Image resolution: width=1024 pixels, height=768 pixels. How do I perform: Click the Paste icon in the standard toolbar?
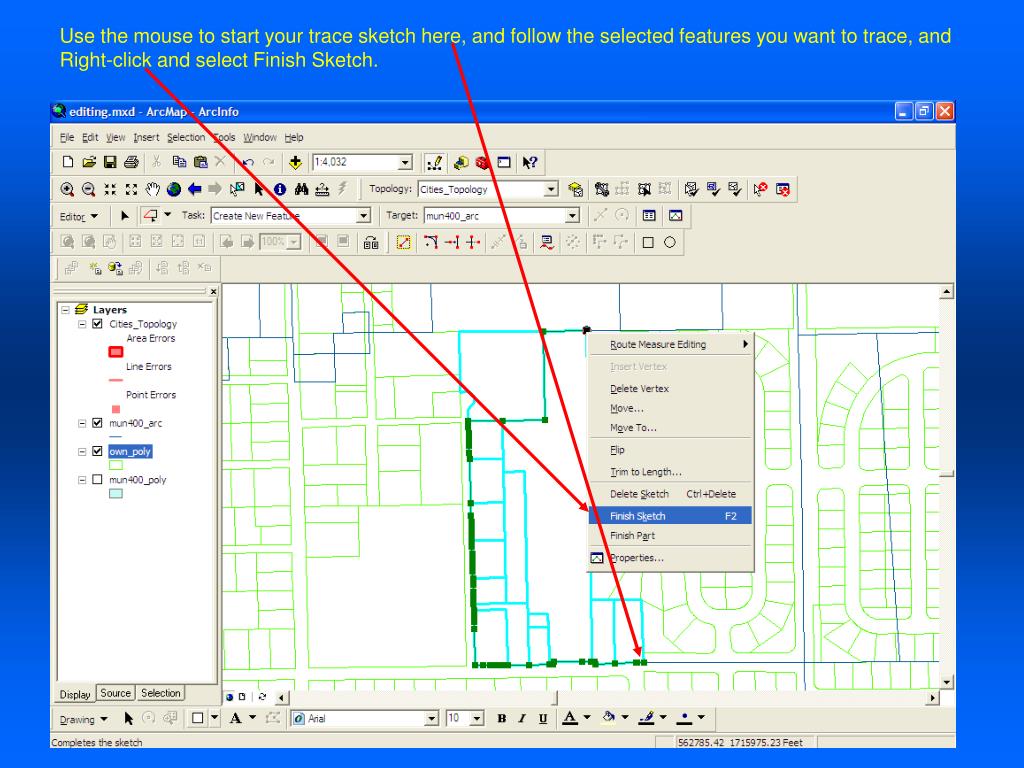click(x=200, y=162)
